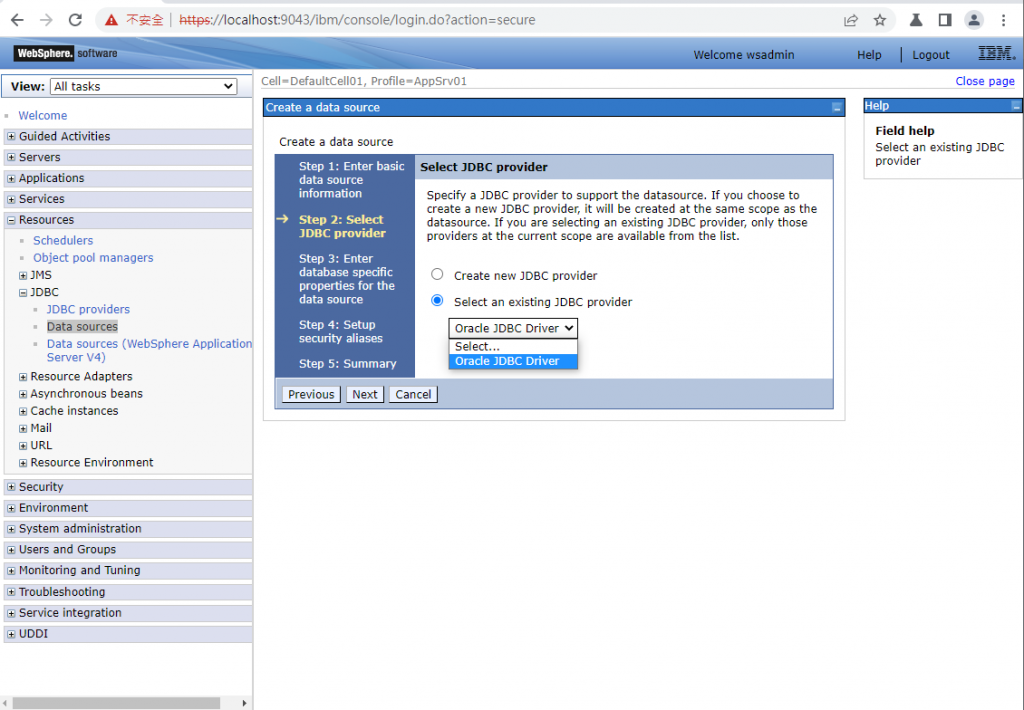Image resolution: width=1024 pixels, height=710 pixels.
Task: Click the WebSphere software logo
Action: (x=66, y=53)
